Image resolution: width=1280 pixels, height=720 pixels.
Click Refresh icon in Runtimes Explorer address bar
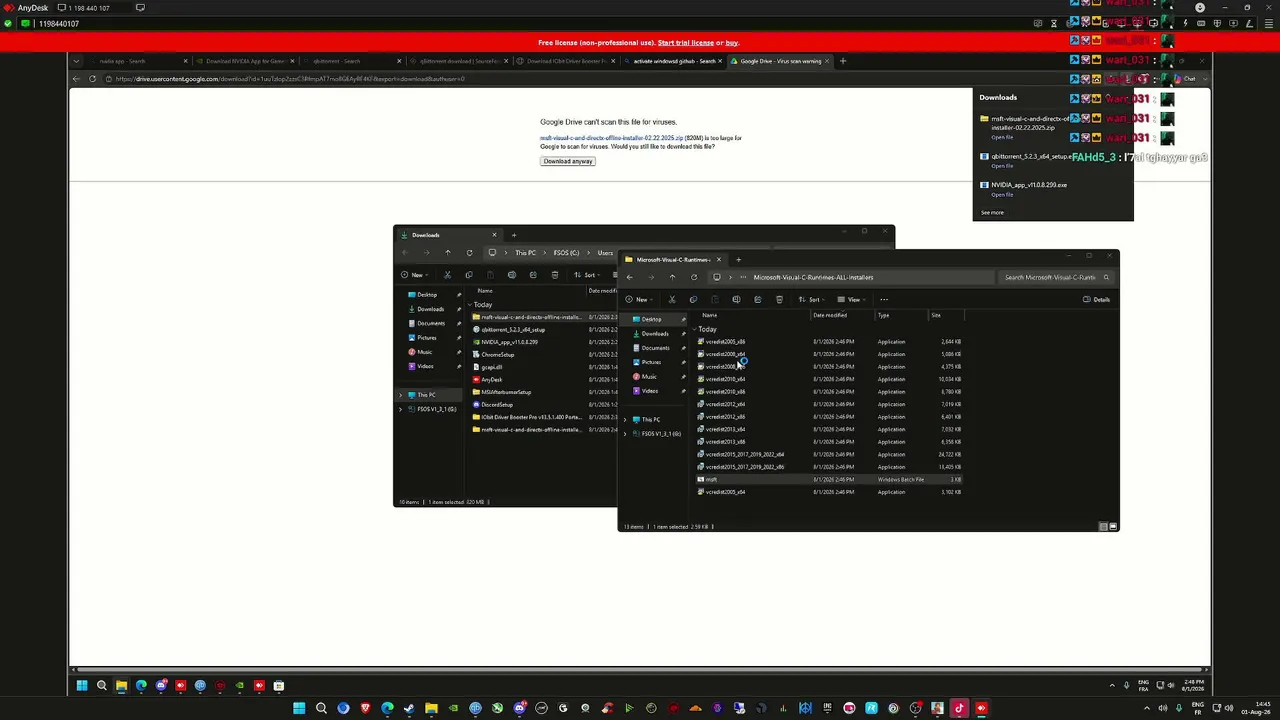pyautogui.click(x=694, y=277)
